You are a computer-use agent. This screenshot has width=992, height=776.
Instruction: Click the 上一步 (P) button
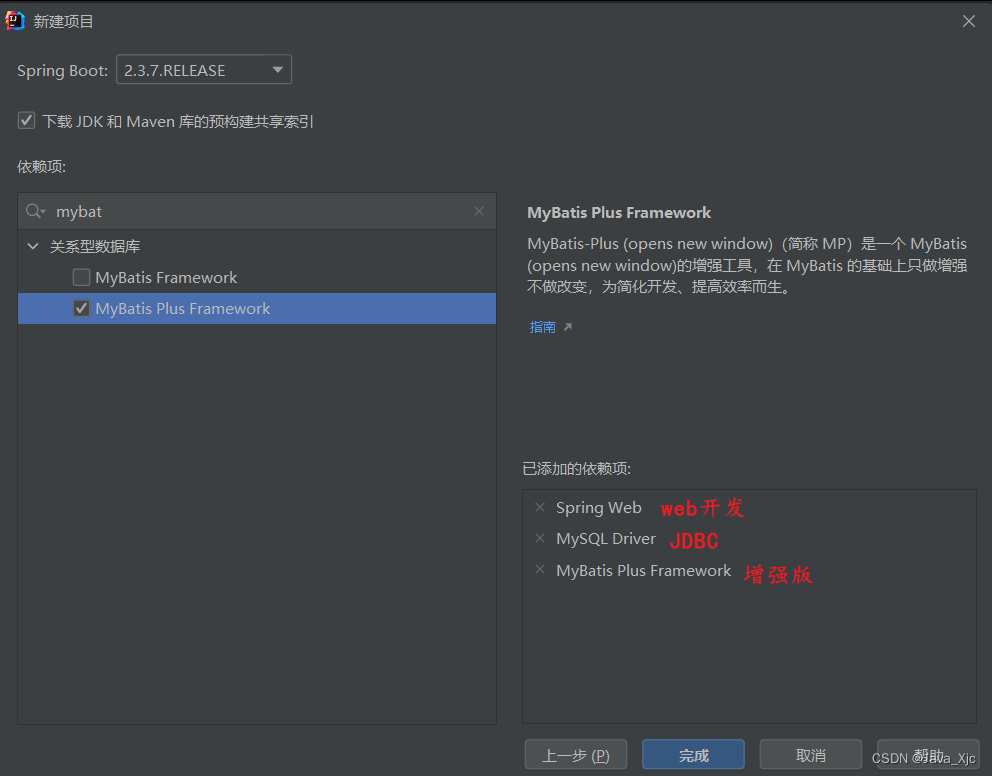576,755
